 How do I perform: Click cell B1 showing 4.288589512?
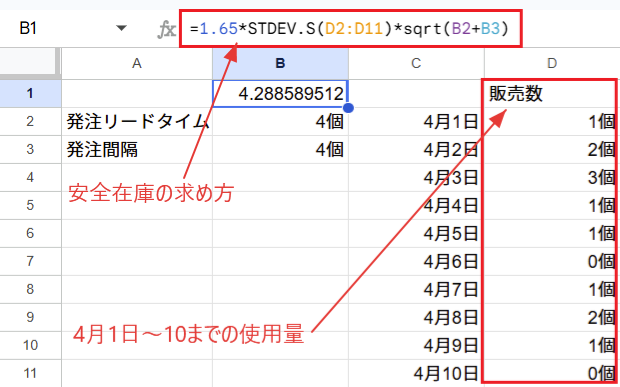[280, 94]
